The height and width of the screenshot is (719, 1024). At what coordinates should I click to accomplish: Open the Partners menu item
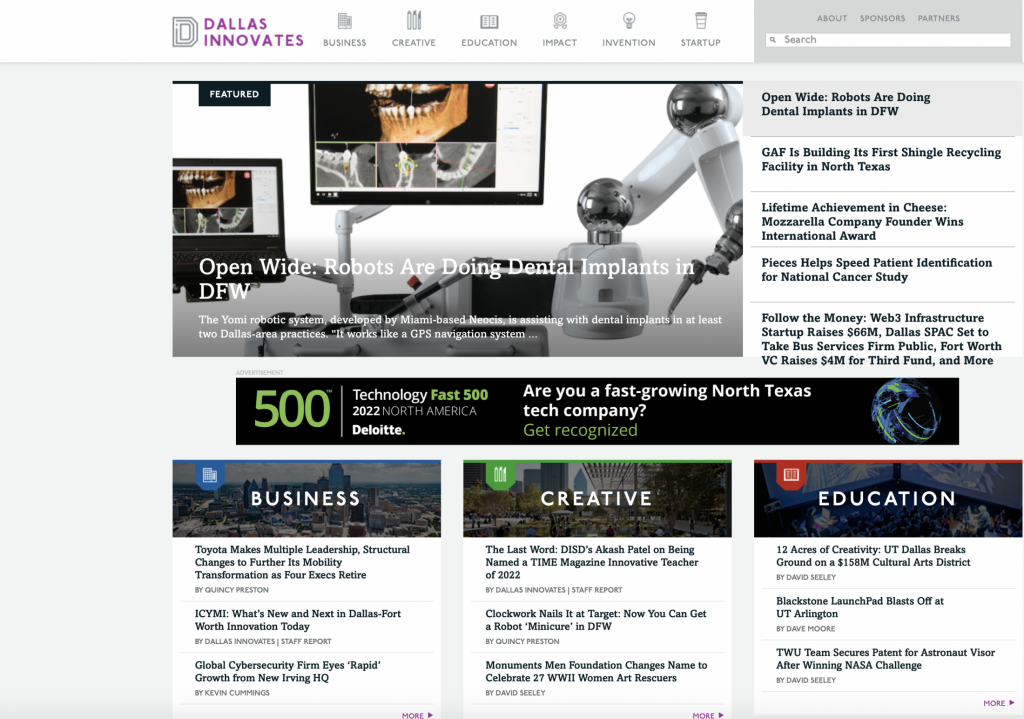tap(938, 18)
